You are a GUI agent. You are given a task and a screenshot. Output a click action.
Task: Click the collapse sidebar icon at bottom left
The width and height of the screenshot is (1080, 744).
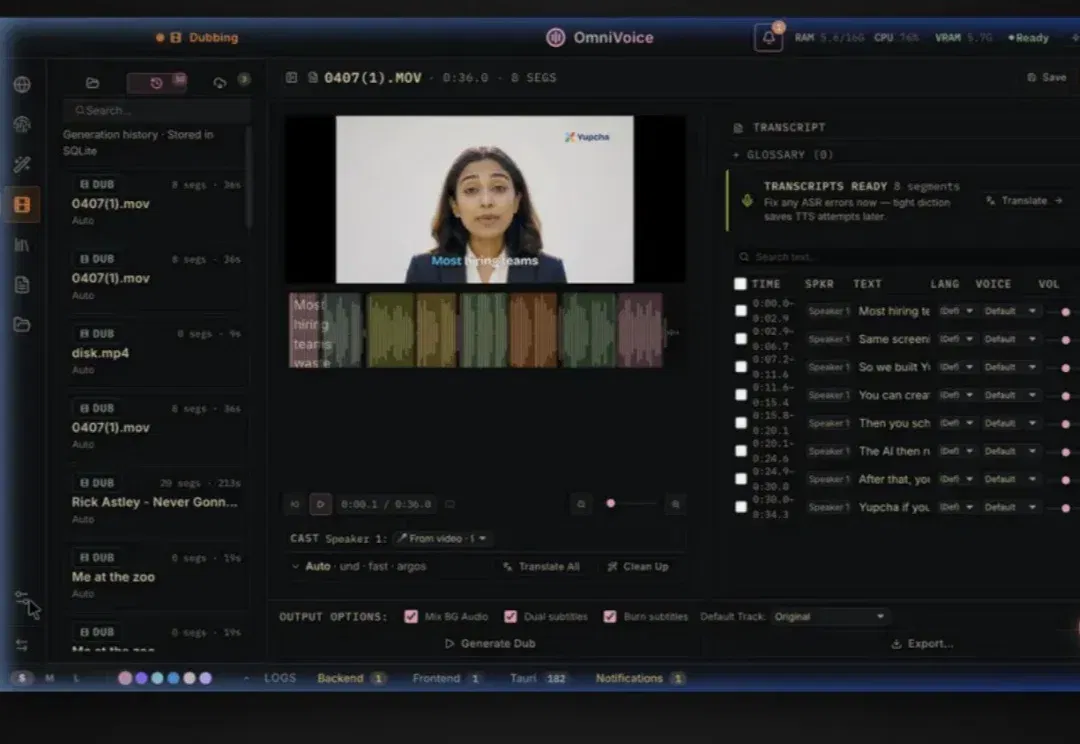click(x=22, y=645)
